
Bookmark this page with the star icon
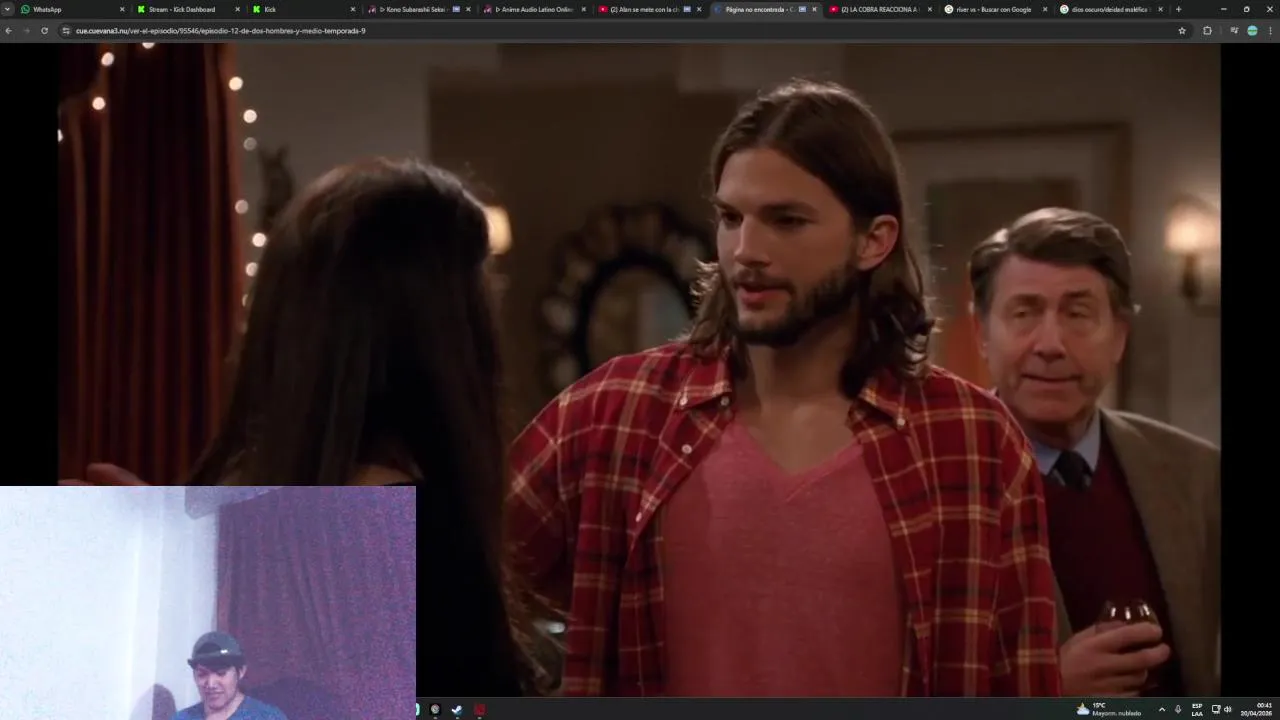(1182, 31)
